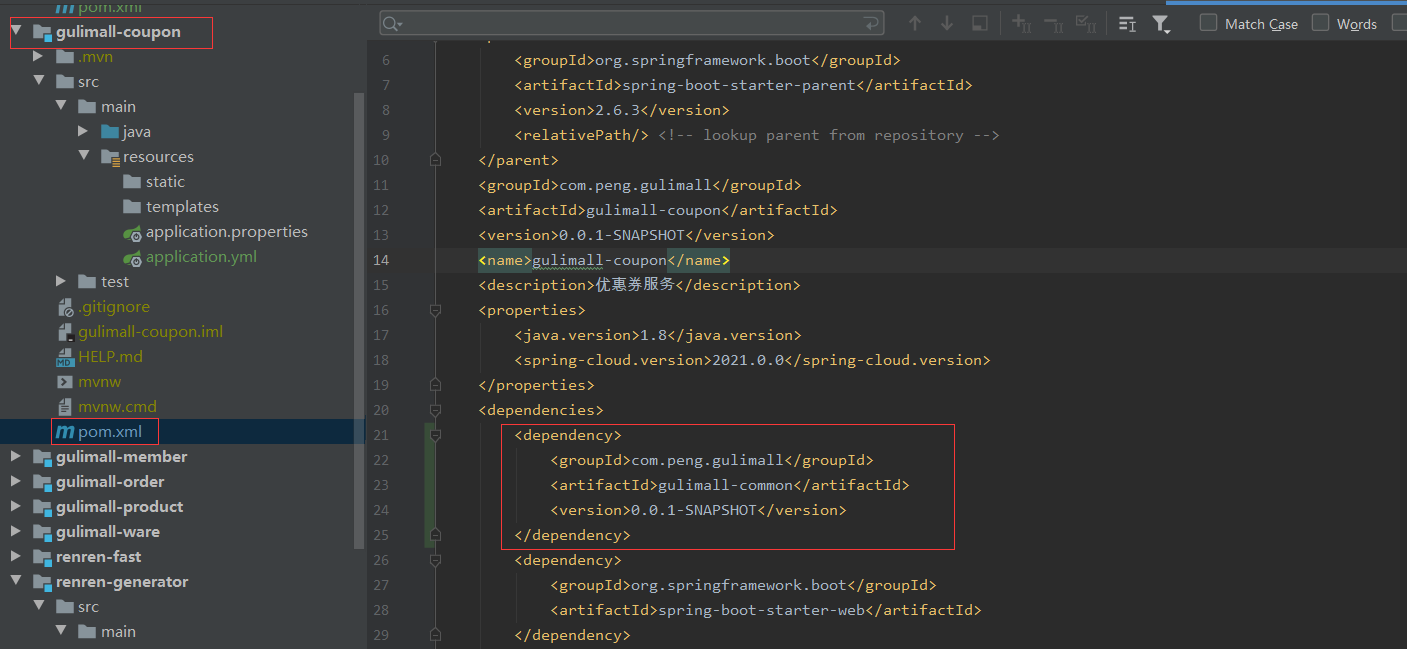
Task: Click line number 14 in gutter
Action: (x=381, y=260)
